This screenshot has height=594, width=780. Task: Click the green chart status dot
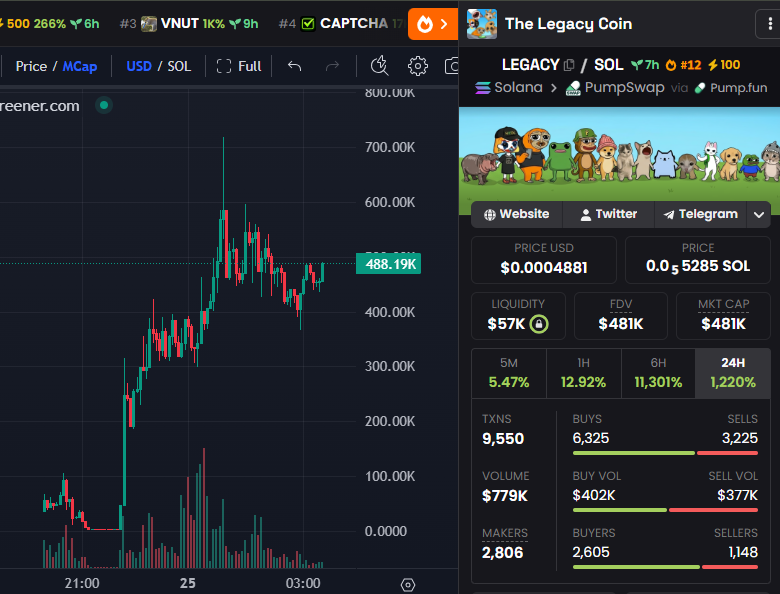click(x=104, y=105)
